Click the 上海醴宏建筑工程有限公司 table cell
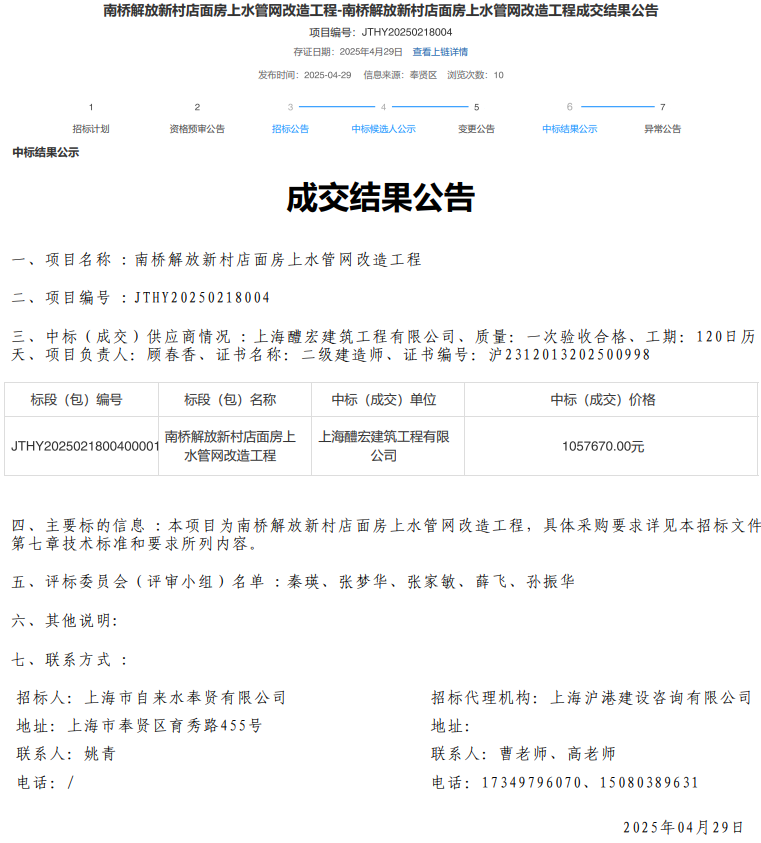This screenshot has width=761, height=843. (x=384, y=446)
